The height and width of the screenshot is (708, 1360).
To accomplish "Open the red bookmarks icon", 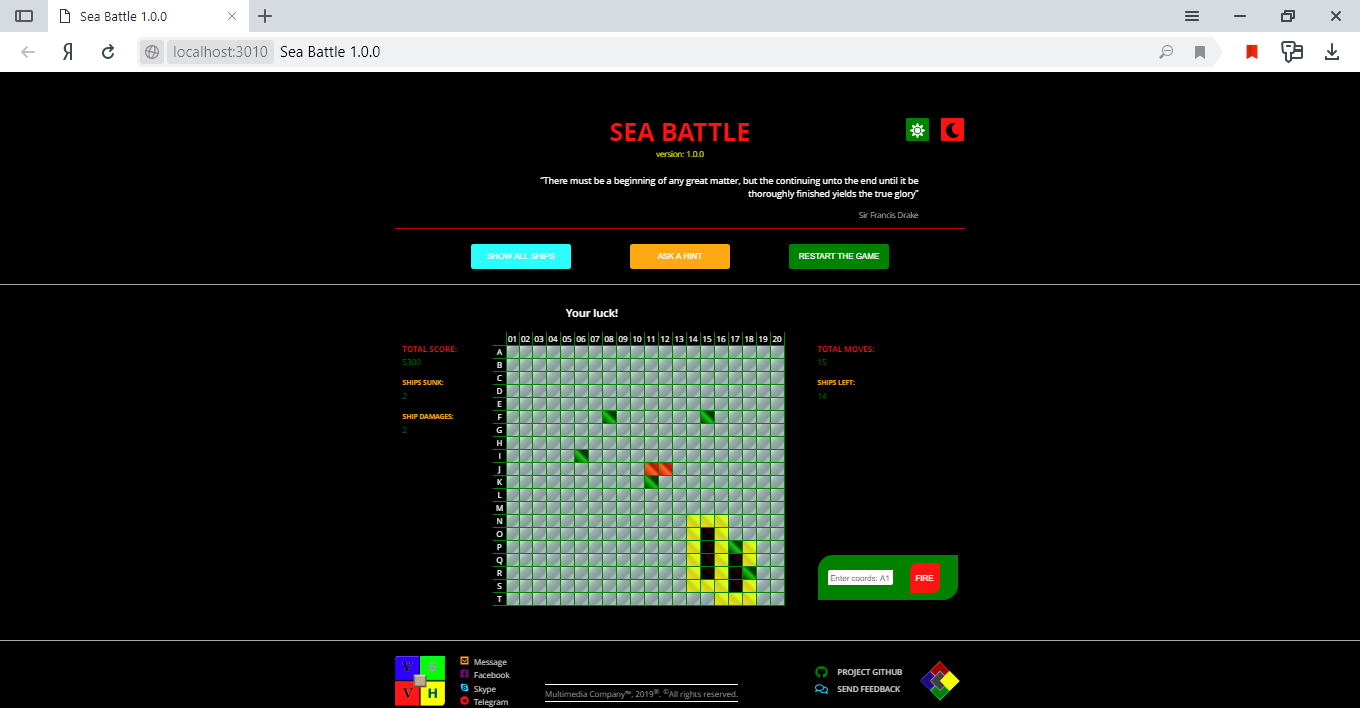I will pos(1251,52).
